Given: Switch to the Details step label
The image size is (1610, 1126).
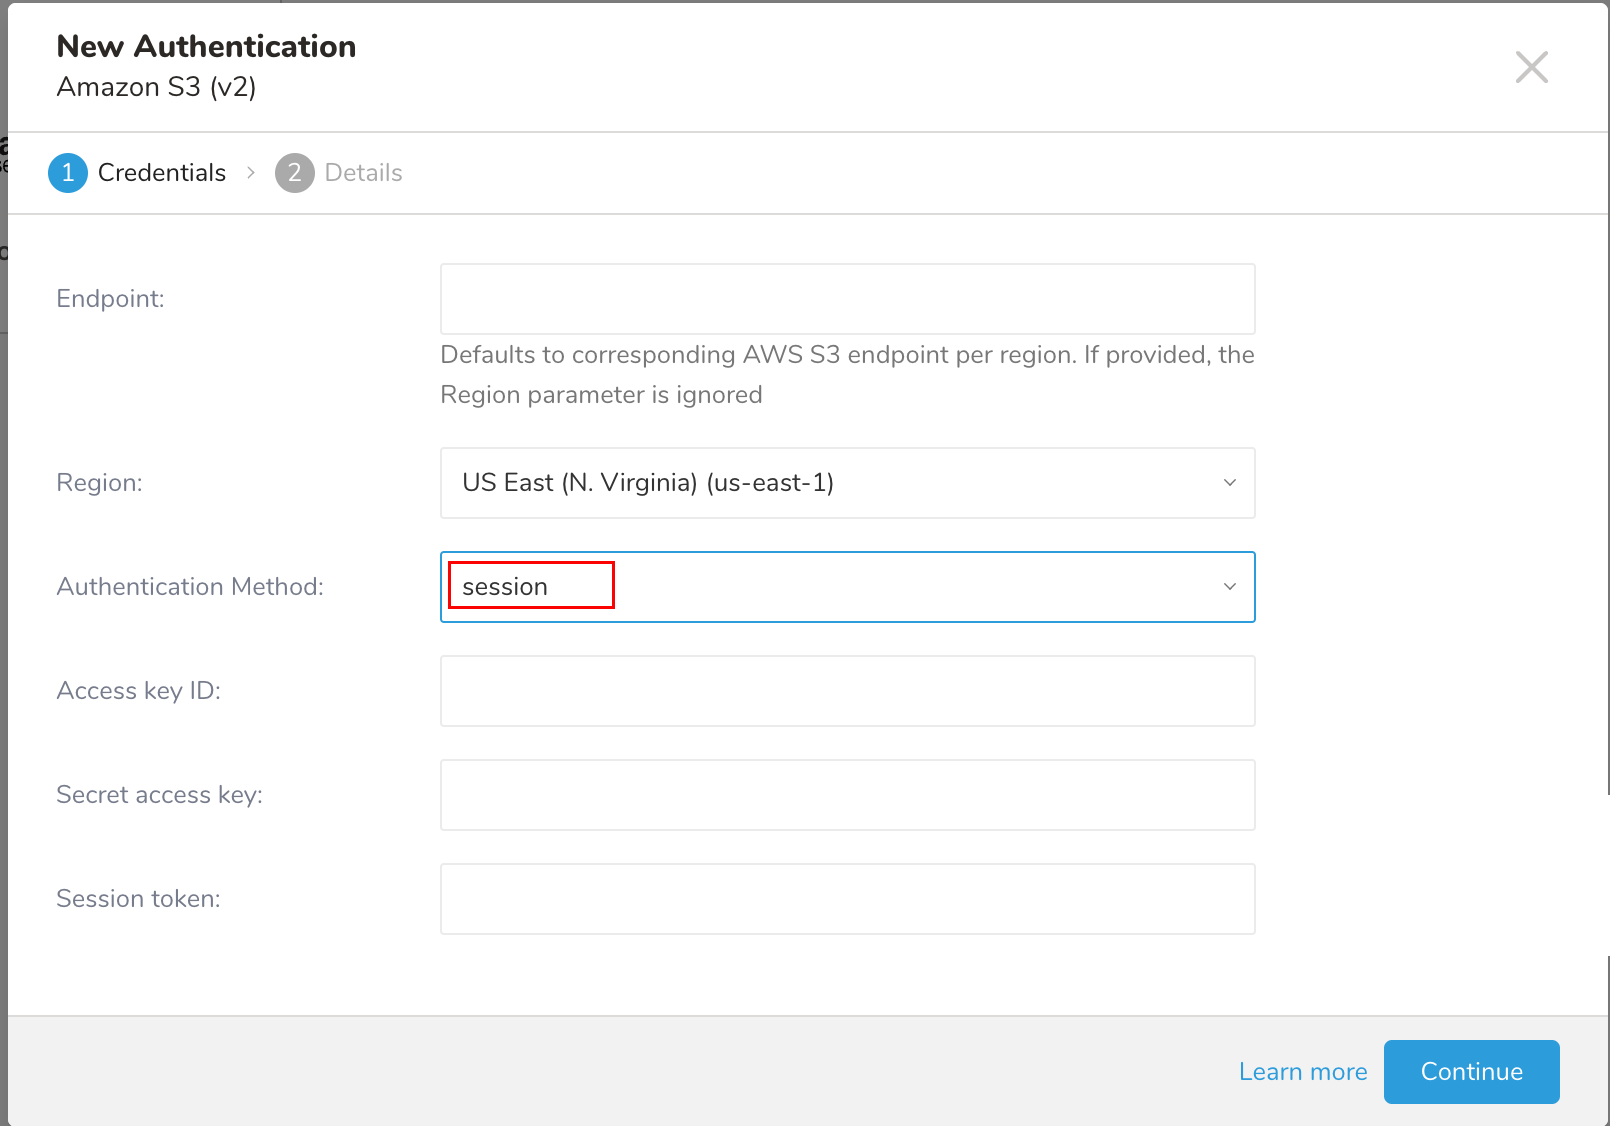Looking at the screenshot, I should pos(363,173).
